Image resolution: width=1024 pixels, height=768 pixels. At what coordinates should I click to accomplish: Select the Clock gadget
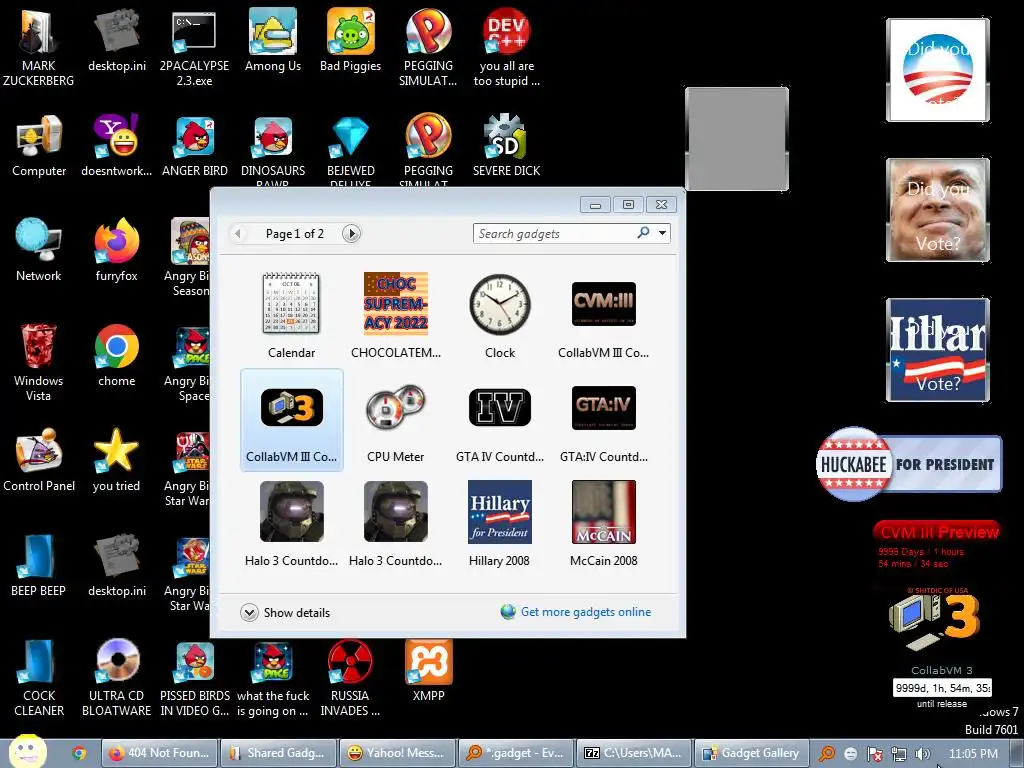point(500,315)
